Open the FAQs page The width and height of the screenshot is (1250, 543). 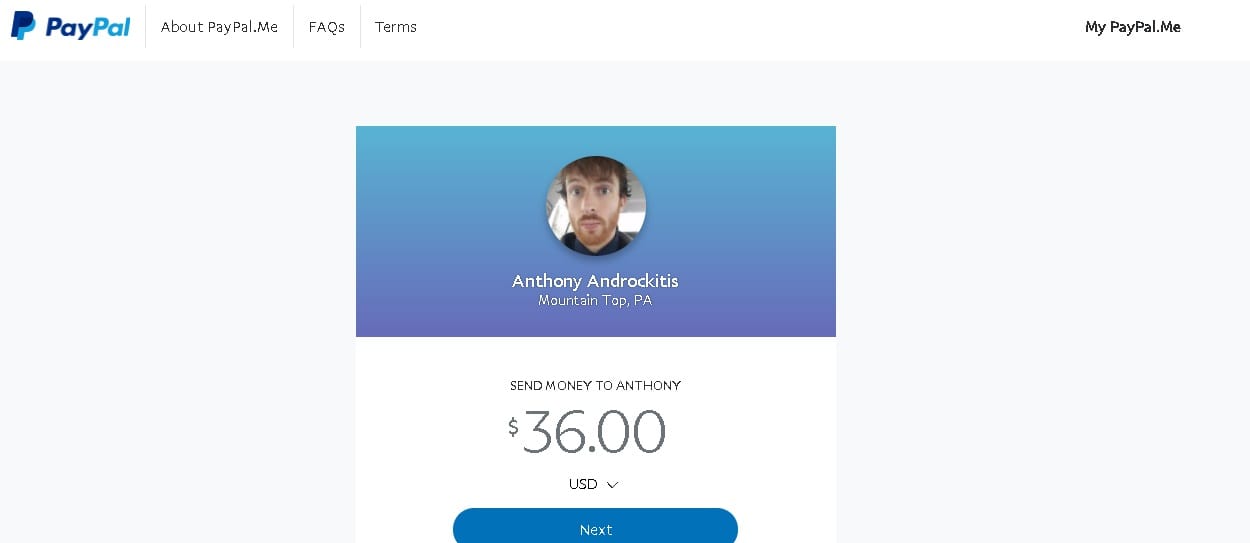coord(327,27)
